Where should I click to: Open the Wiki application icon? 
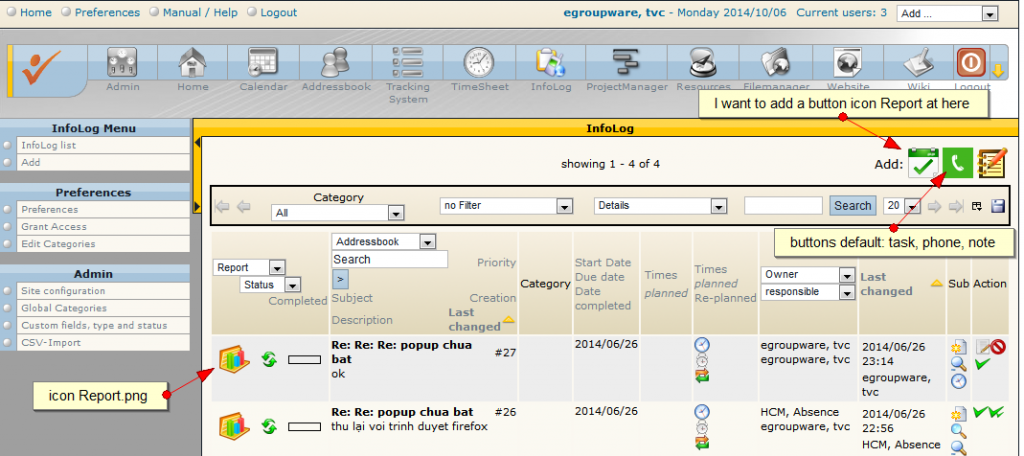pyautogui.click(x=918, y=65)
